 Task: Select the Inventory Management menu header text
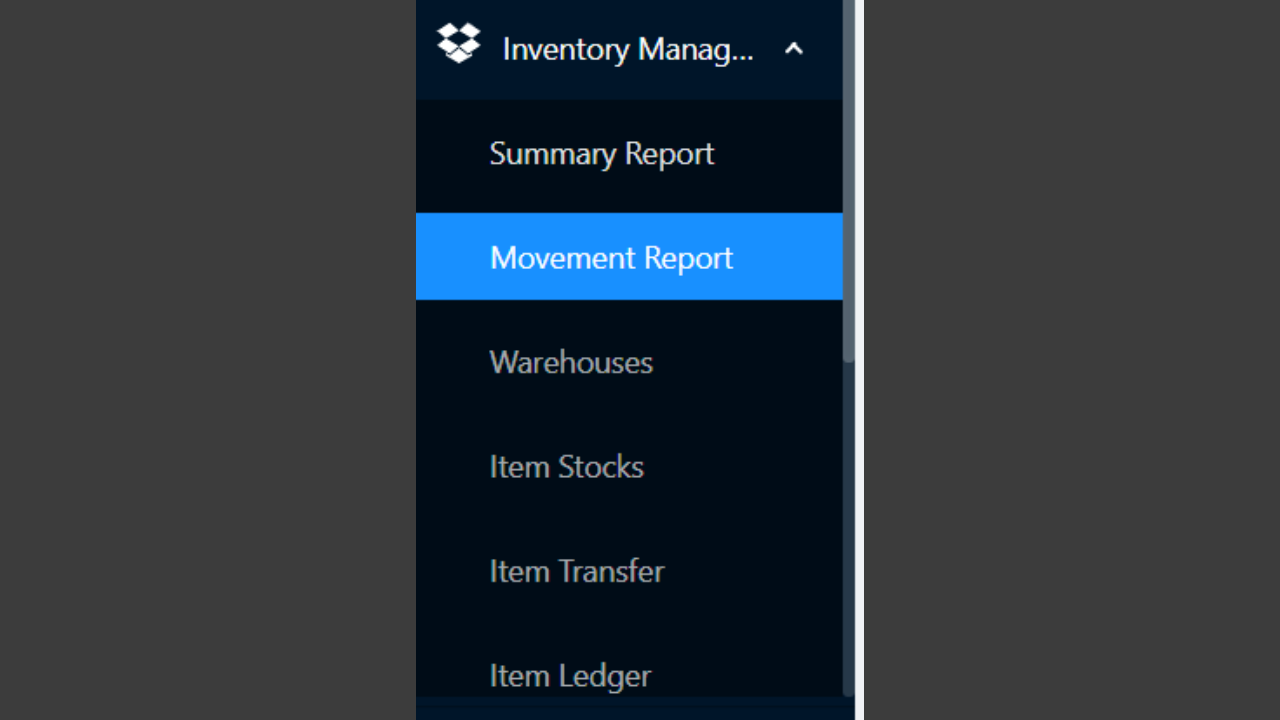(x=628, y=49)
